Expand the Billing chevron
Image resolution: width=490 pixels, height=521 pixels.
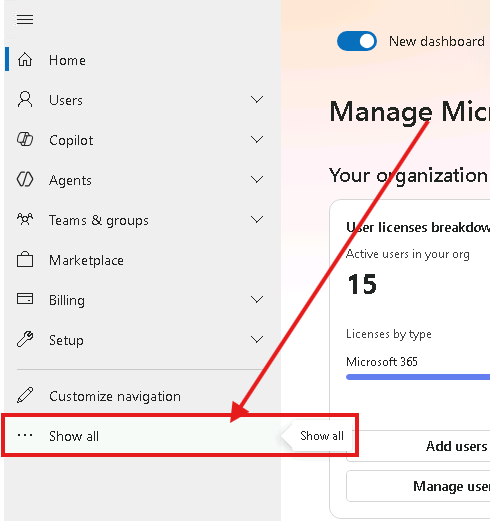coord(257,299)
